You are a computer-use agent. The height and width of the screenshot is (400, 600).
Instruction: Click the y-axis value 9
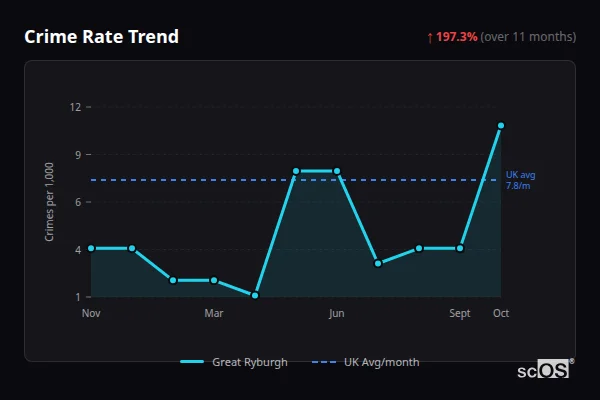click(x=78, y=155)
